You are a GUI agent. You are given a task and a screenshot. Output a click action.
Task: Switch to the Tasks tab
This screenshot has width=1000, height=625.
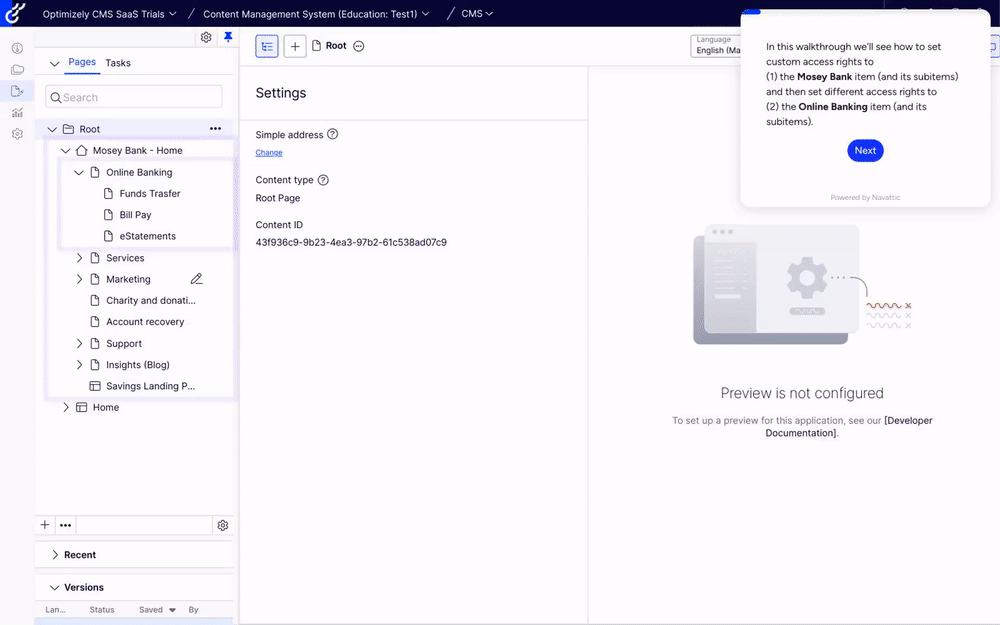(x=118, y=63)
